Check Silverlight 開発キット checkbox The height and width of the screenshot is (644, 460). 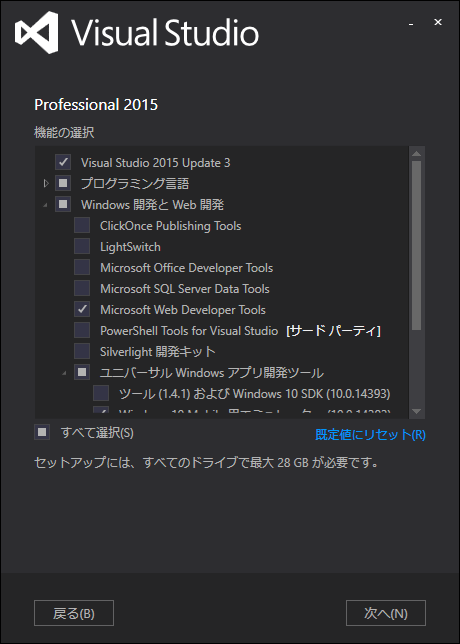(82, 352)
